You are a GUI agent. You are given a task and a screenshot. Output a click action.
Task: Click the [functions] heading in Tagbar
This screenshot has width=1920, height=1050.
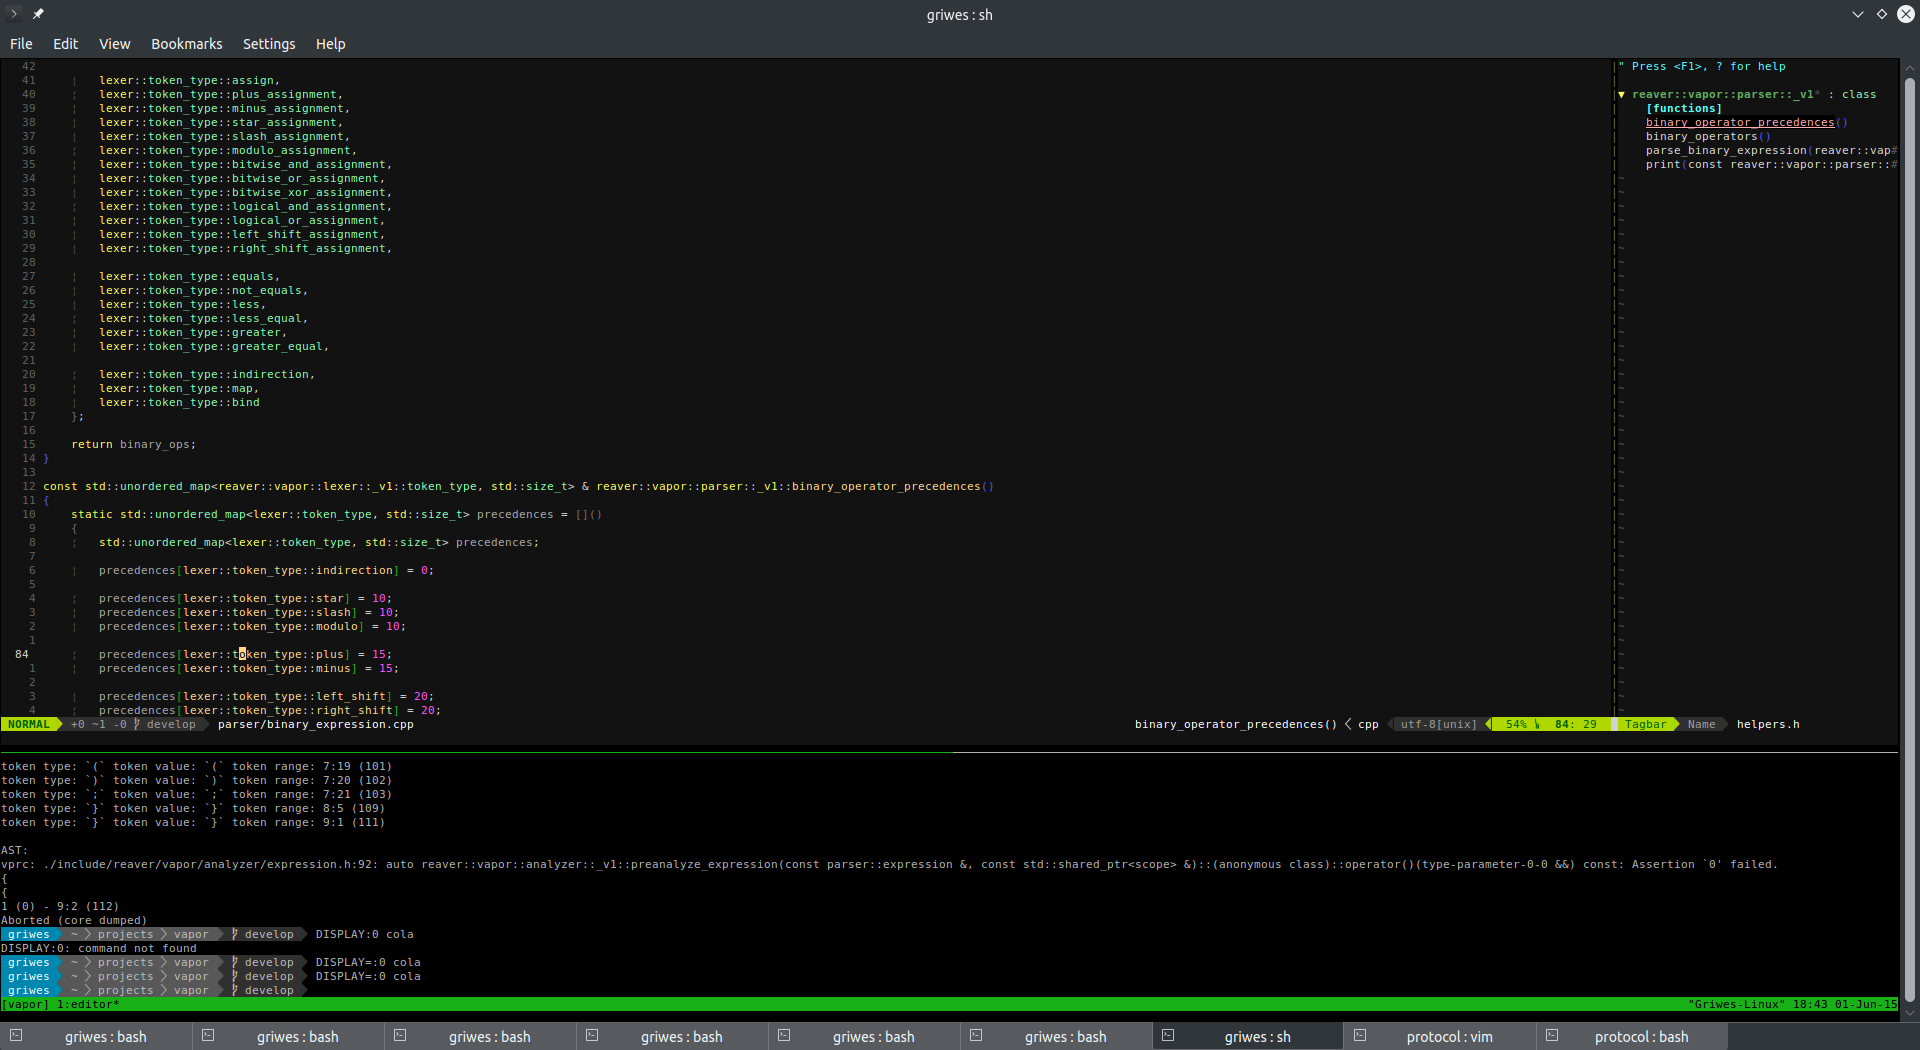(x=1684, y=109)
